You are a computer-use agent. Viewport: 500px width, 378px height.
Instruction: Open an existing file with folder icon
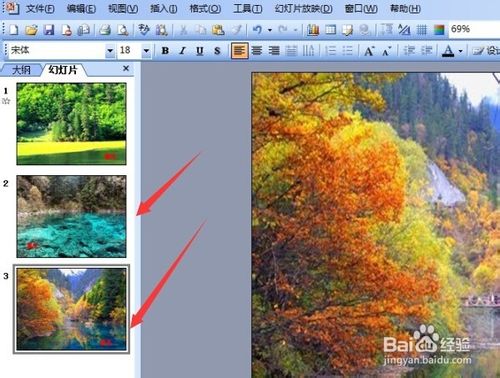pyautogui.click(x=31, y=30)
